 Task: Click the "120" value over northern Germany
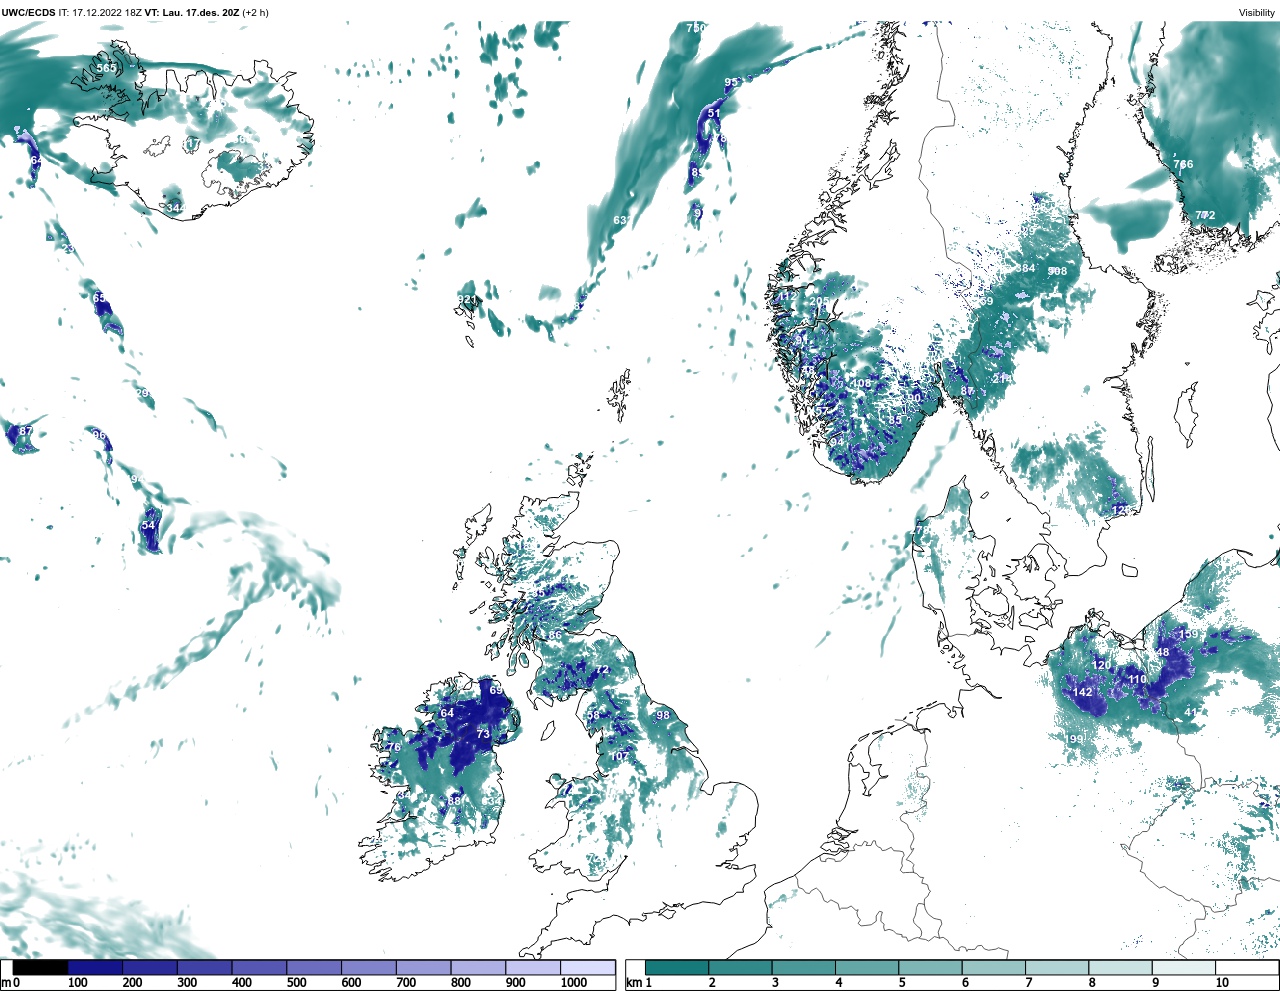pos(1102,665)
